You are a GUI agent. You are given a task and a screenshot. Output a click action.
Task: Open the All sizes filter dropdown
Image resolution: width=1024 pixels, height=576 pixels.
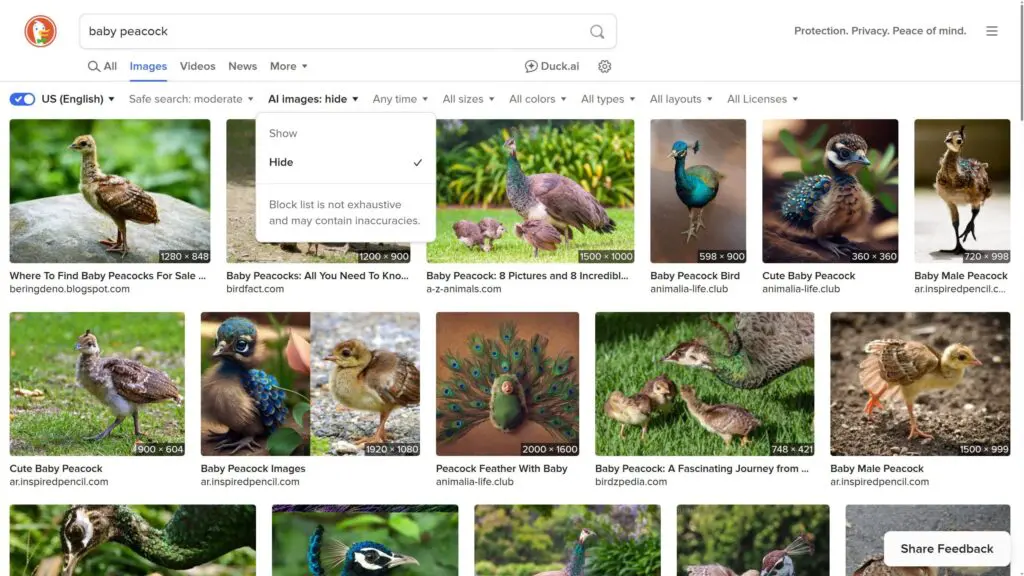468,99
